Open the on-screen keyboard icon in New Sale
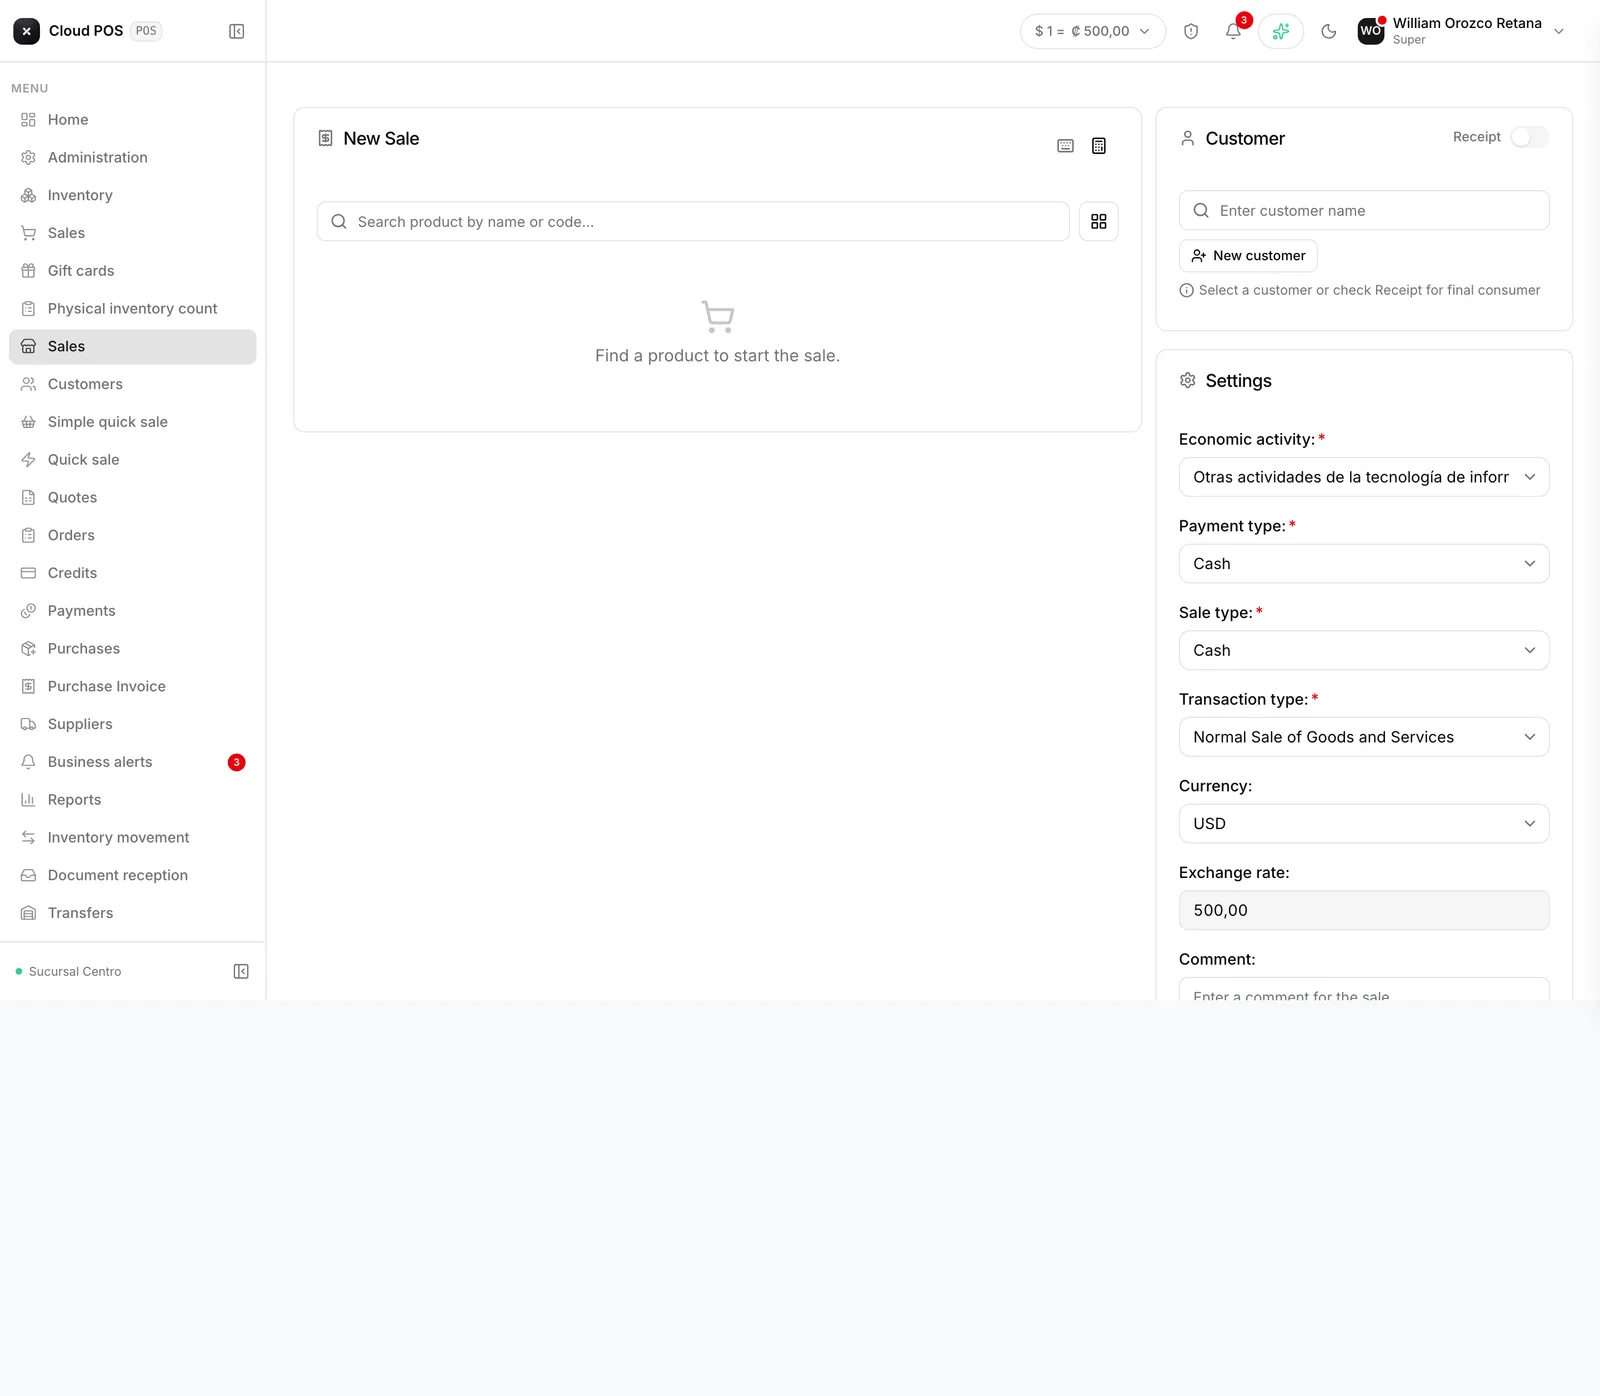 (x=1066, y=146)
